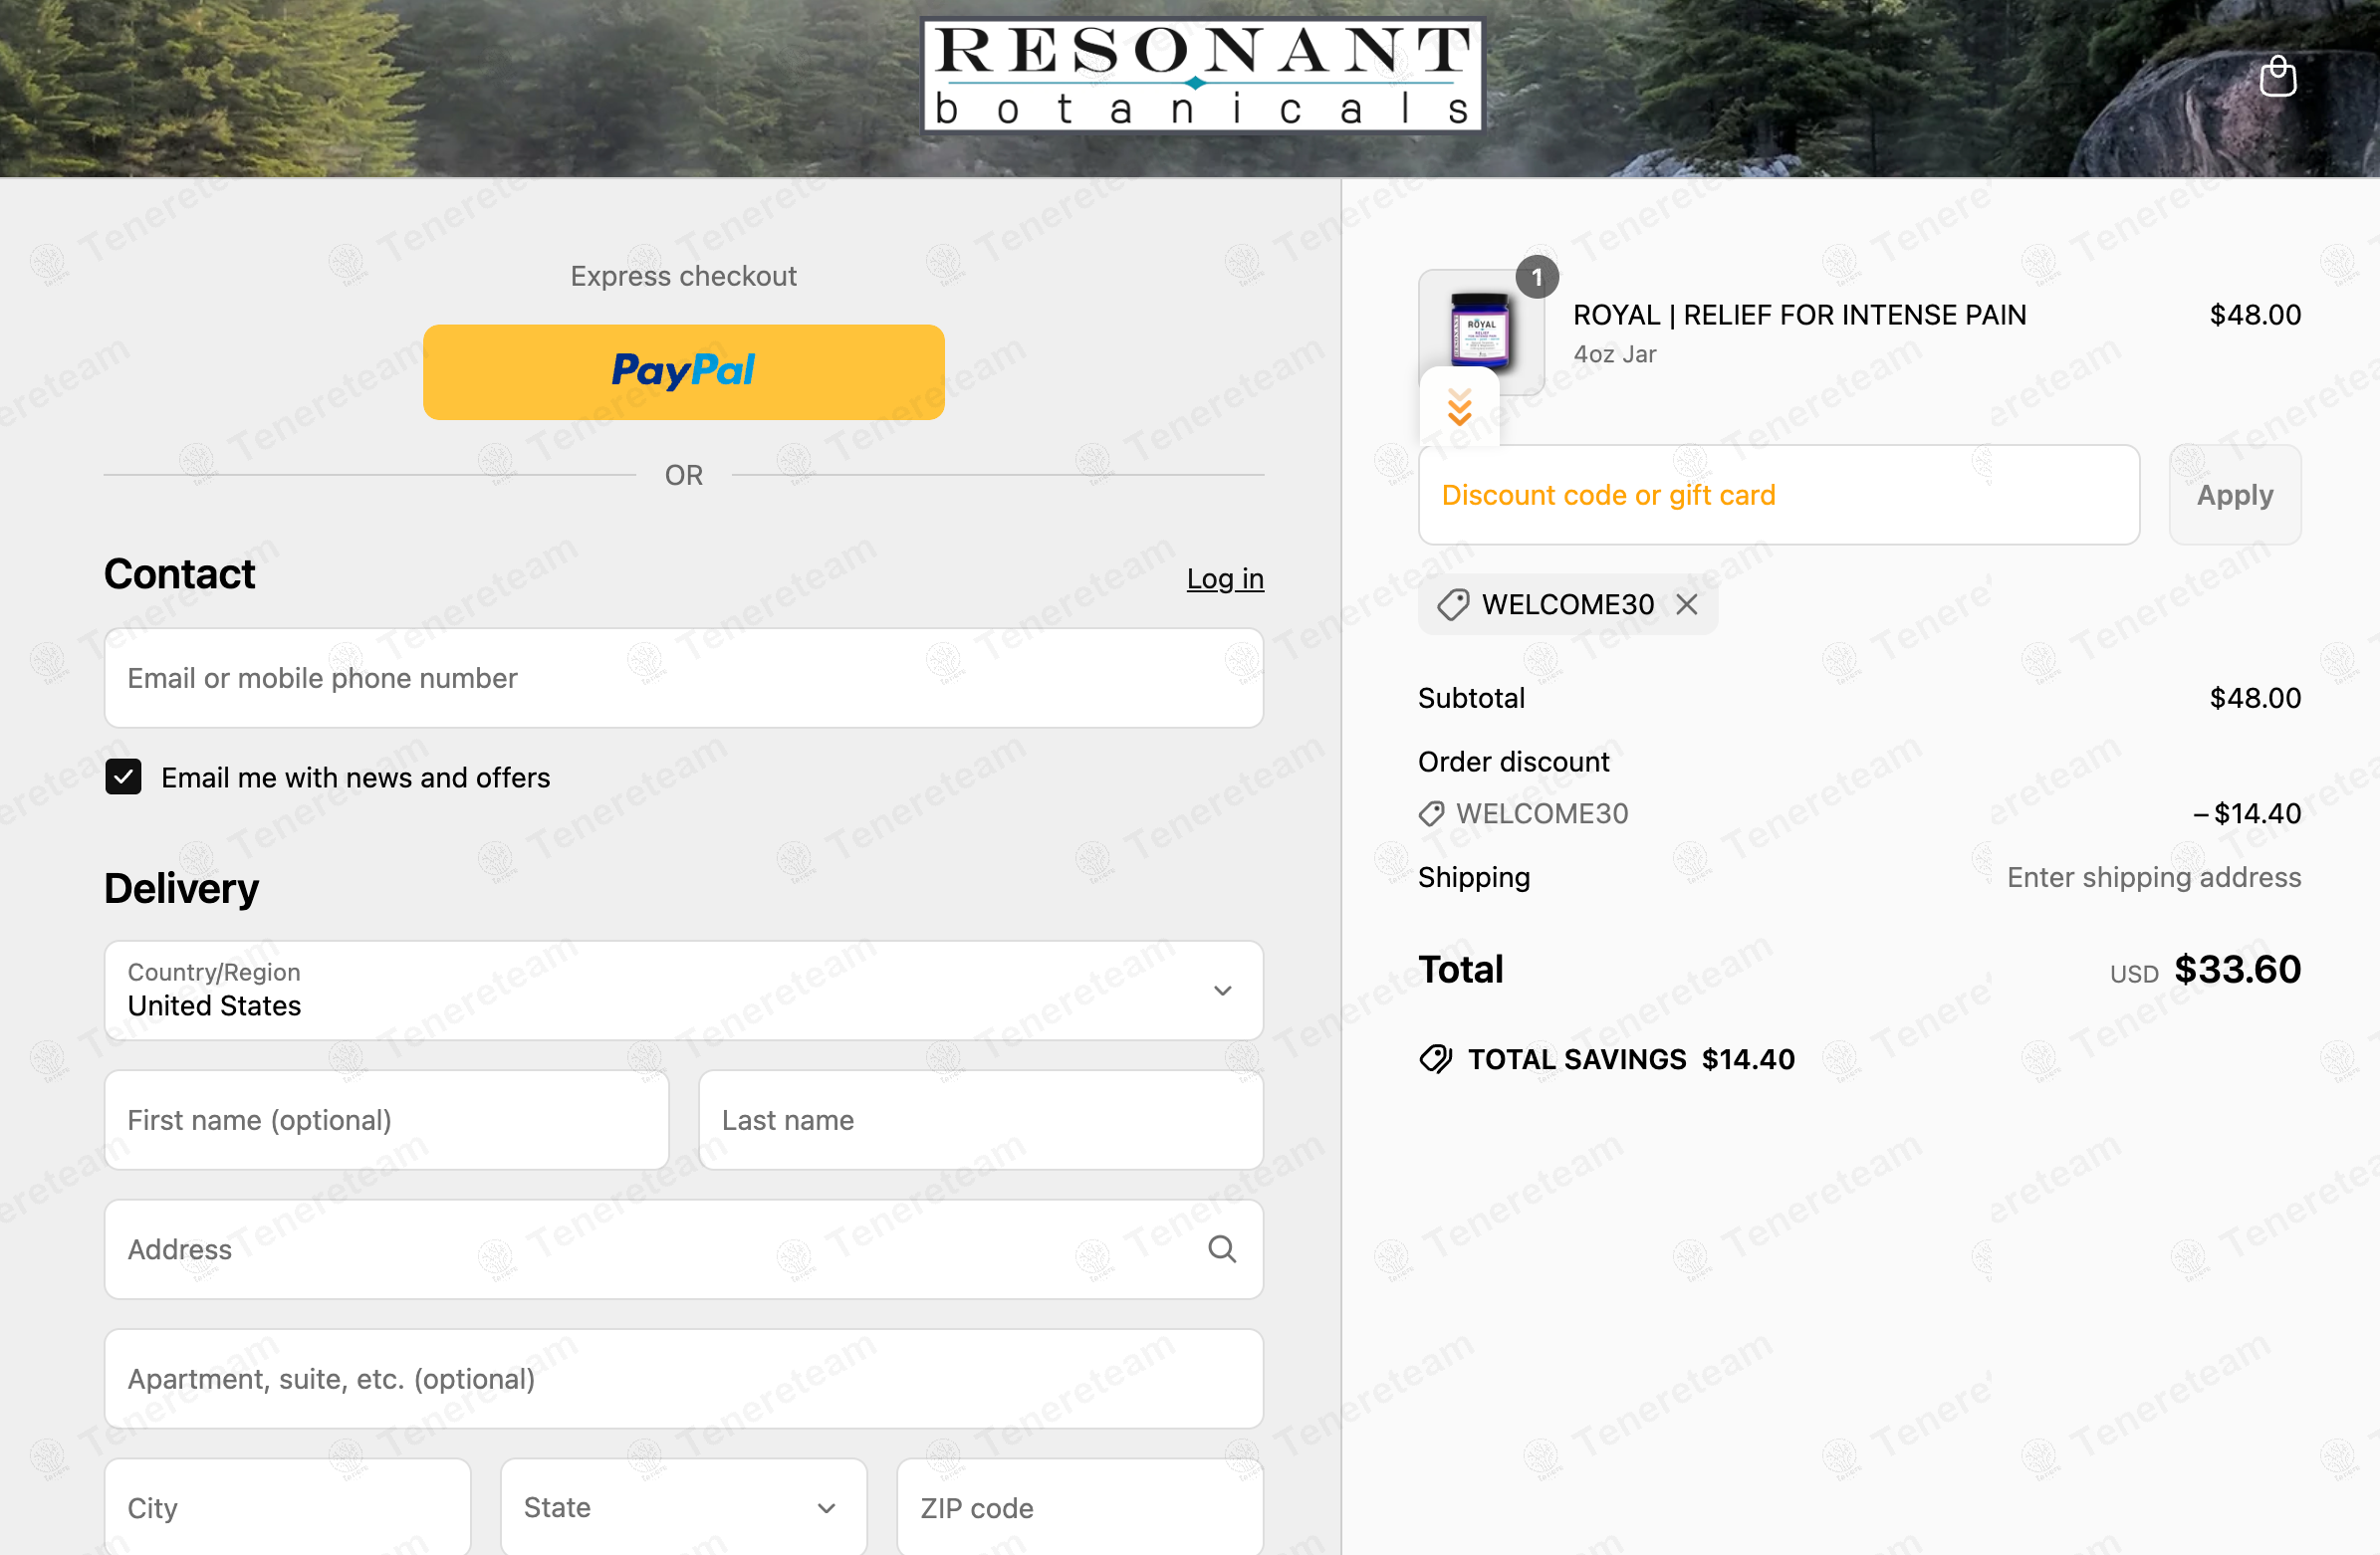Click the Contact section heading

pos(179,573)
